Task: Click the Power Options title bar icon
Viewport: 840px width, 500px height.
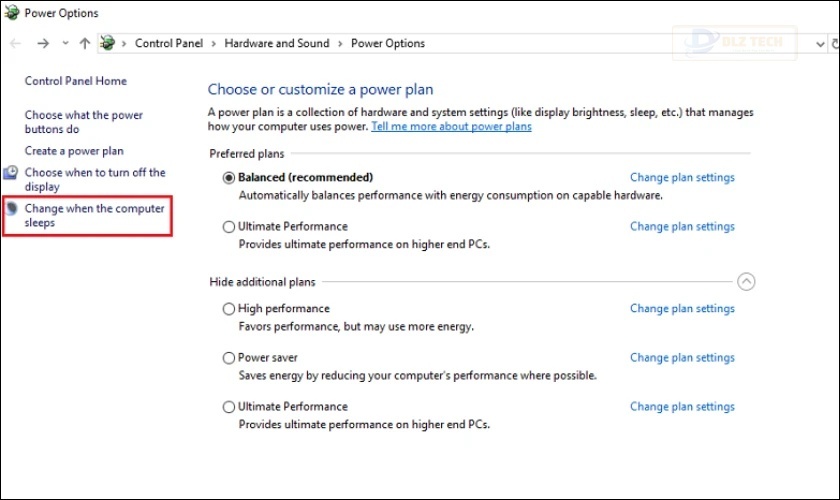Action: click(x=11, y=13)
